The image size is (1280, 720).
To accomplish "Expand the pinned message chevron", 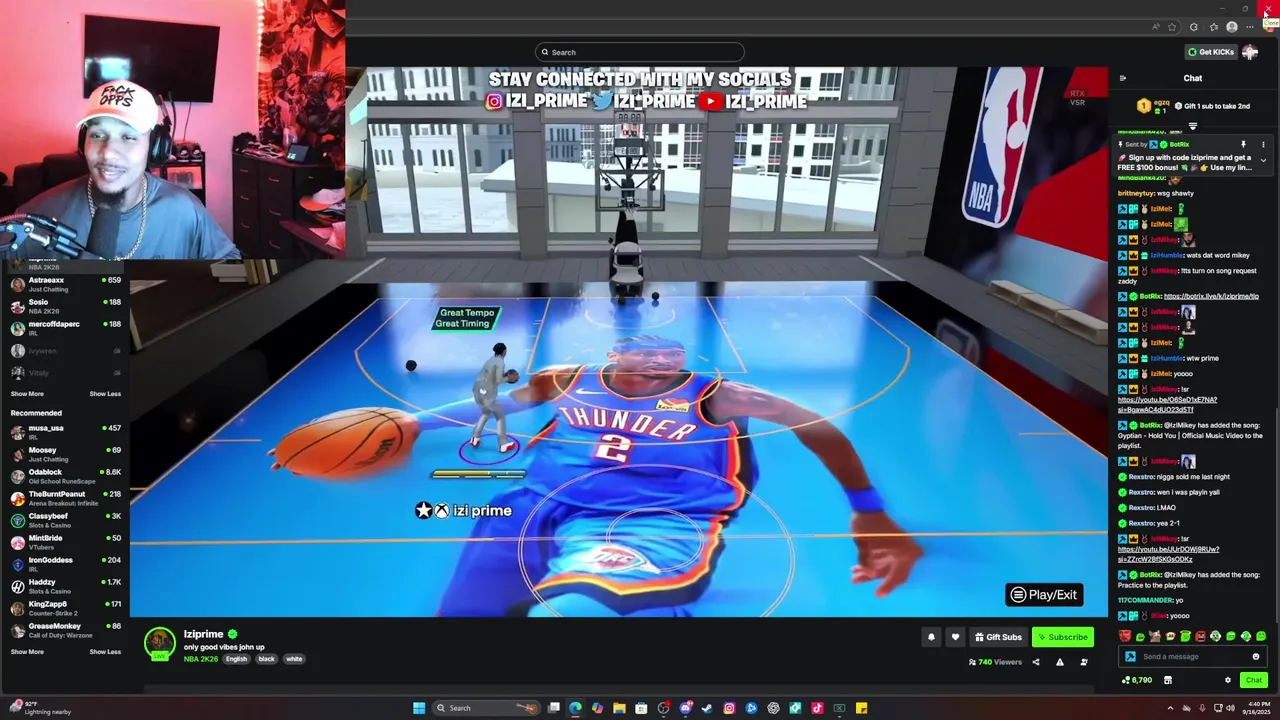I will click(1263, 160).
